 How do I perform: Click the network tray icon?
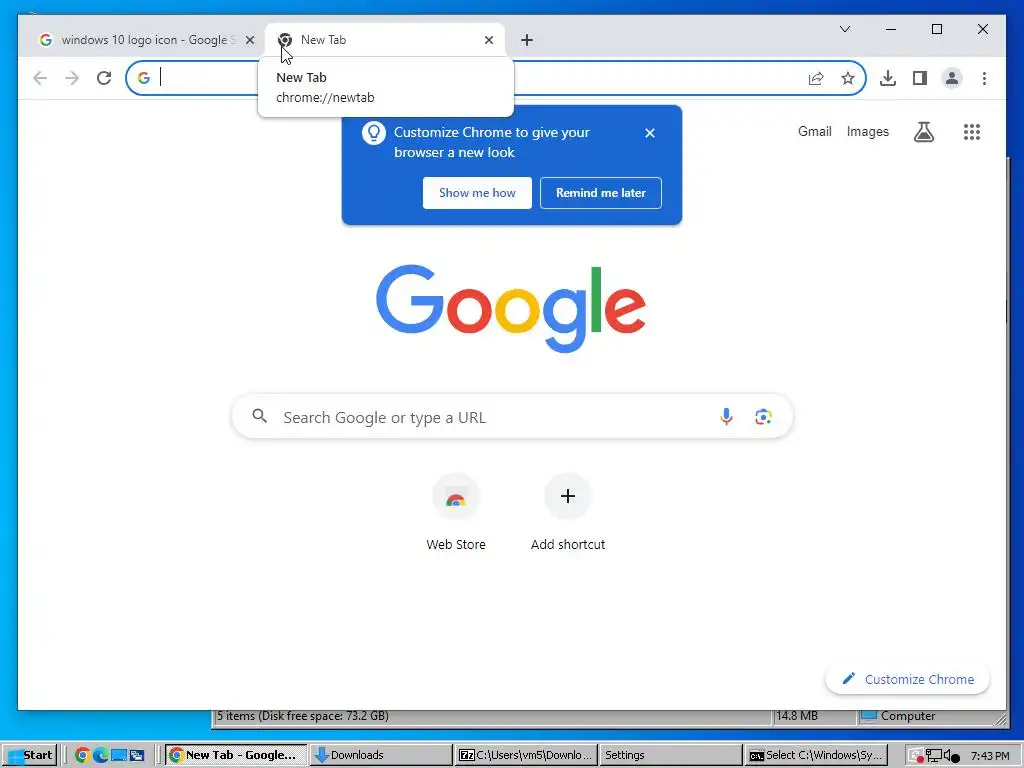click(x=934, y=756)
